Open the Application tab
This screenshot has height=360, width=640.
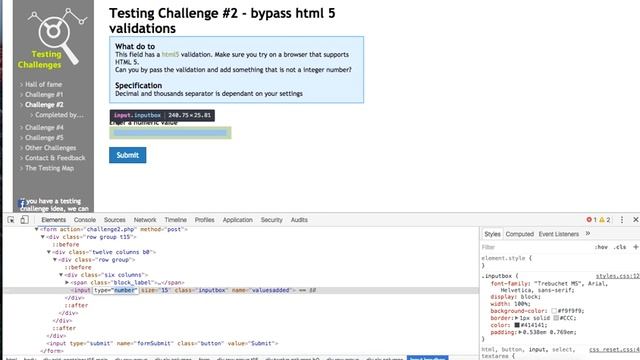coord(238,220)
